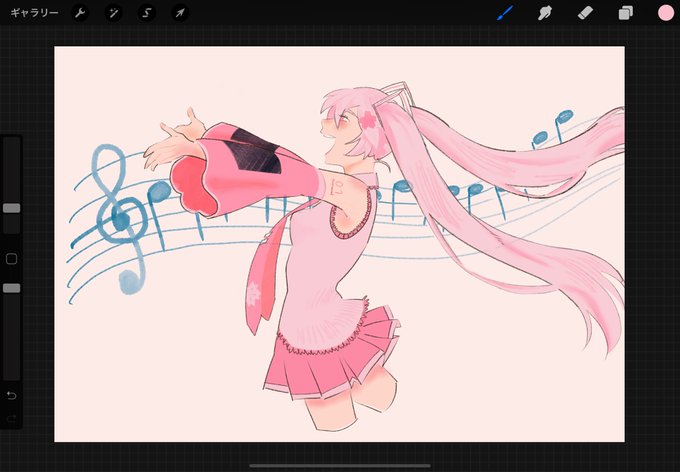Select the Smudge finger tool
The image size is (680, 472).
tap(545, 13)
